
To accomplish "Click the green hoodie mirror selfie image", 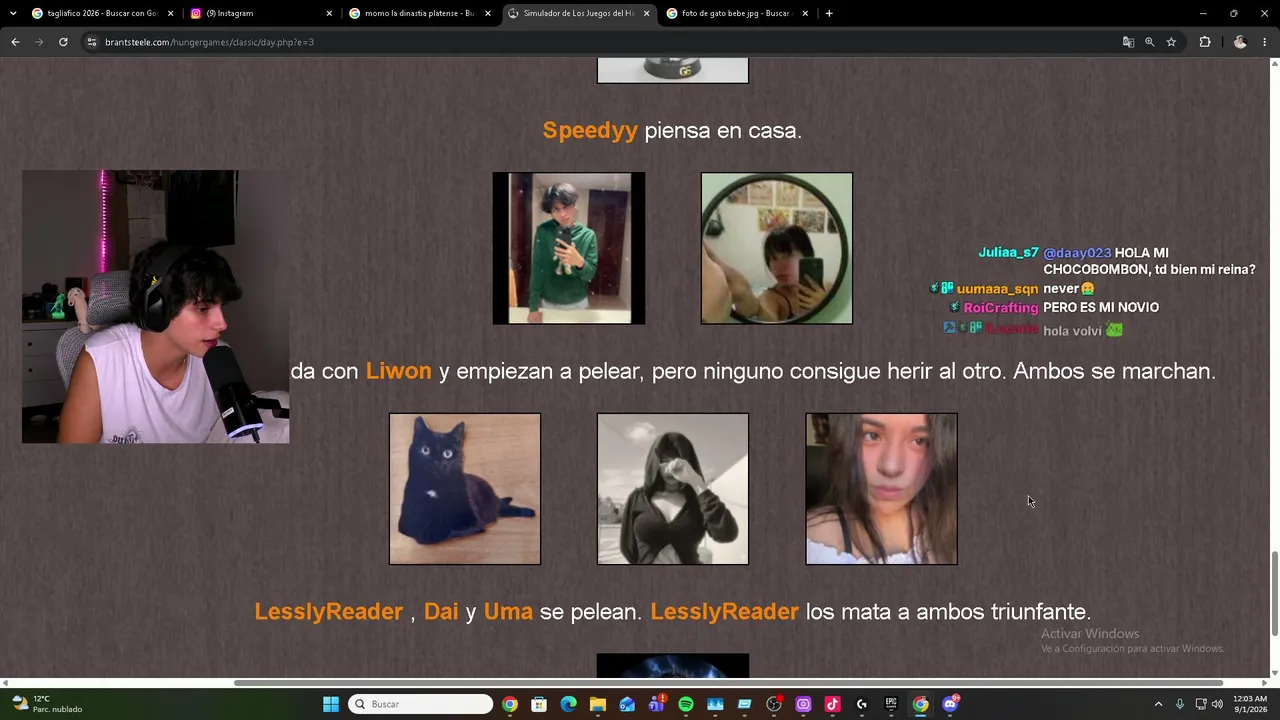I will [x=569, y=249].
